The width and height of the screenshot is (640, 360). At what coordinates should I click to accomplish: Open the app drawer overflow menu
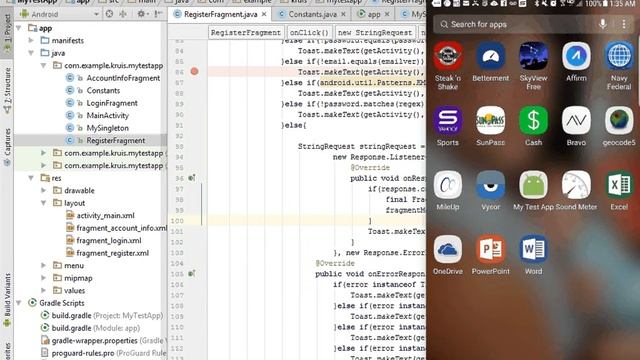point(624,24)
